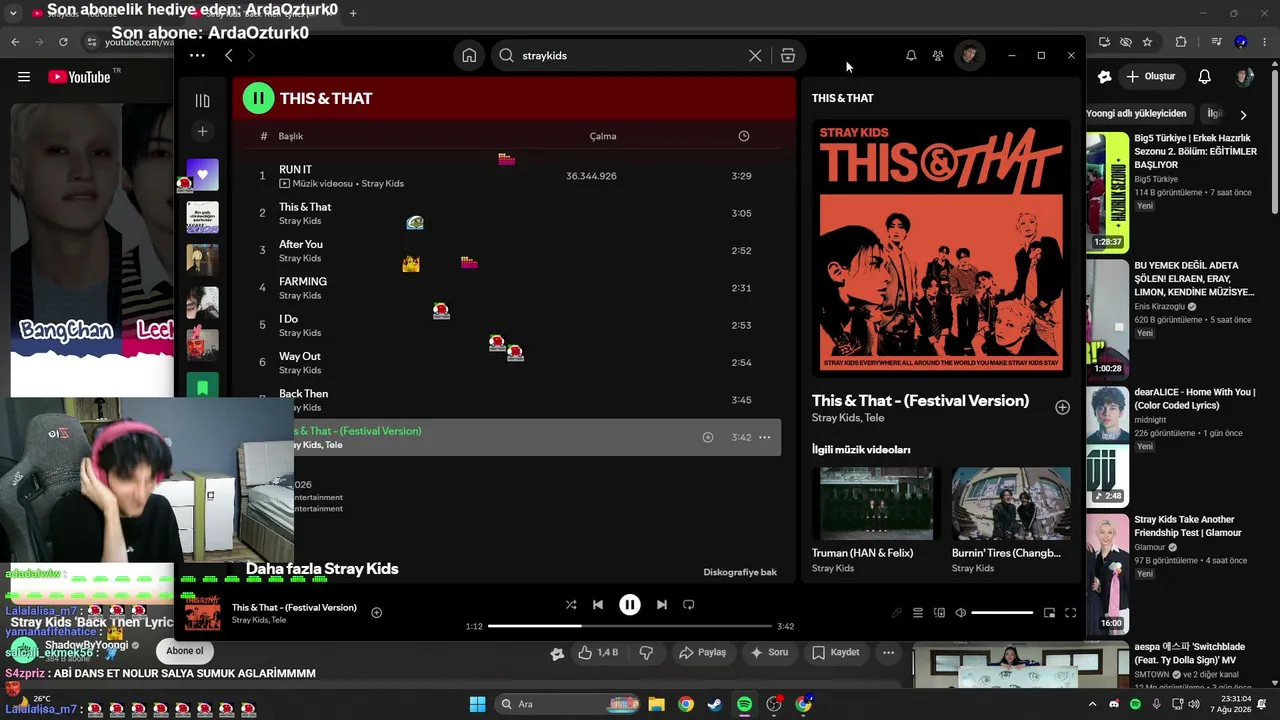Open Spotify profile avatar menu
This screenshot has width=1280, height=720.
click(x=969, y=56)
